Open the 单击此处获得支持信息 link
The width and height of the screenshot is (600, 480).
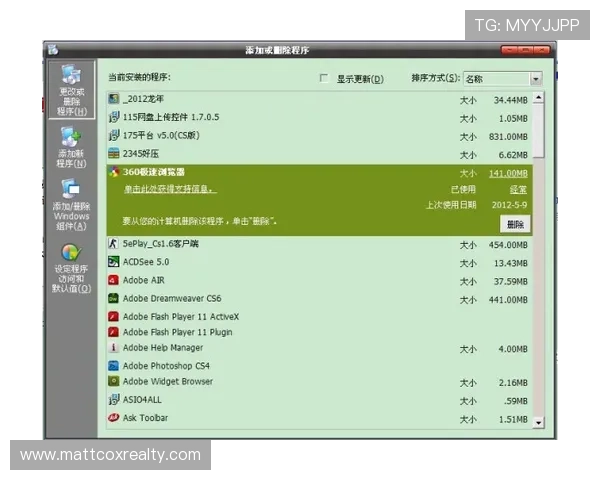tap(170, 189)
